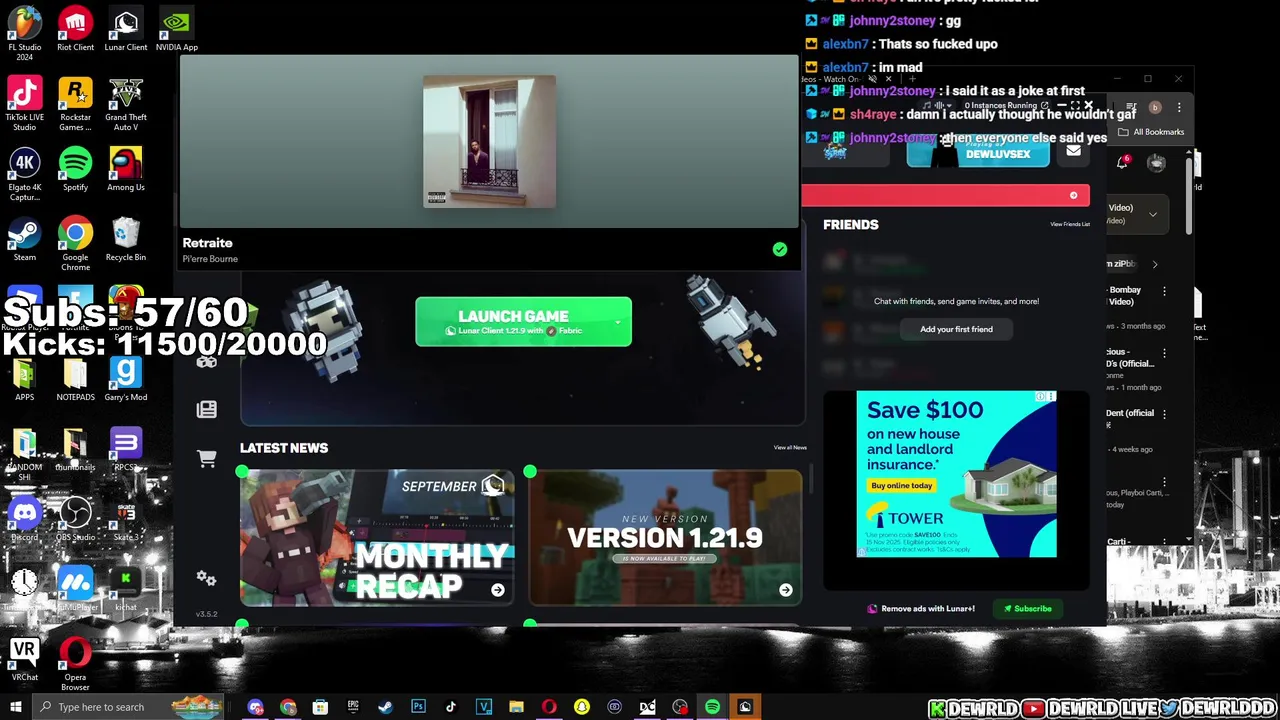Open Lunar Client settings gear
This screenshot has width=1280, height=720.
click(x=207, y=578)
